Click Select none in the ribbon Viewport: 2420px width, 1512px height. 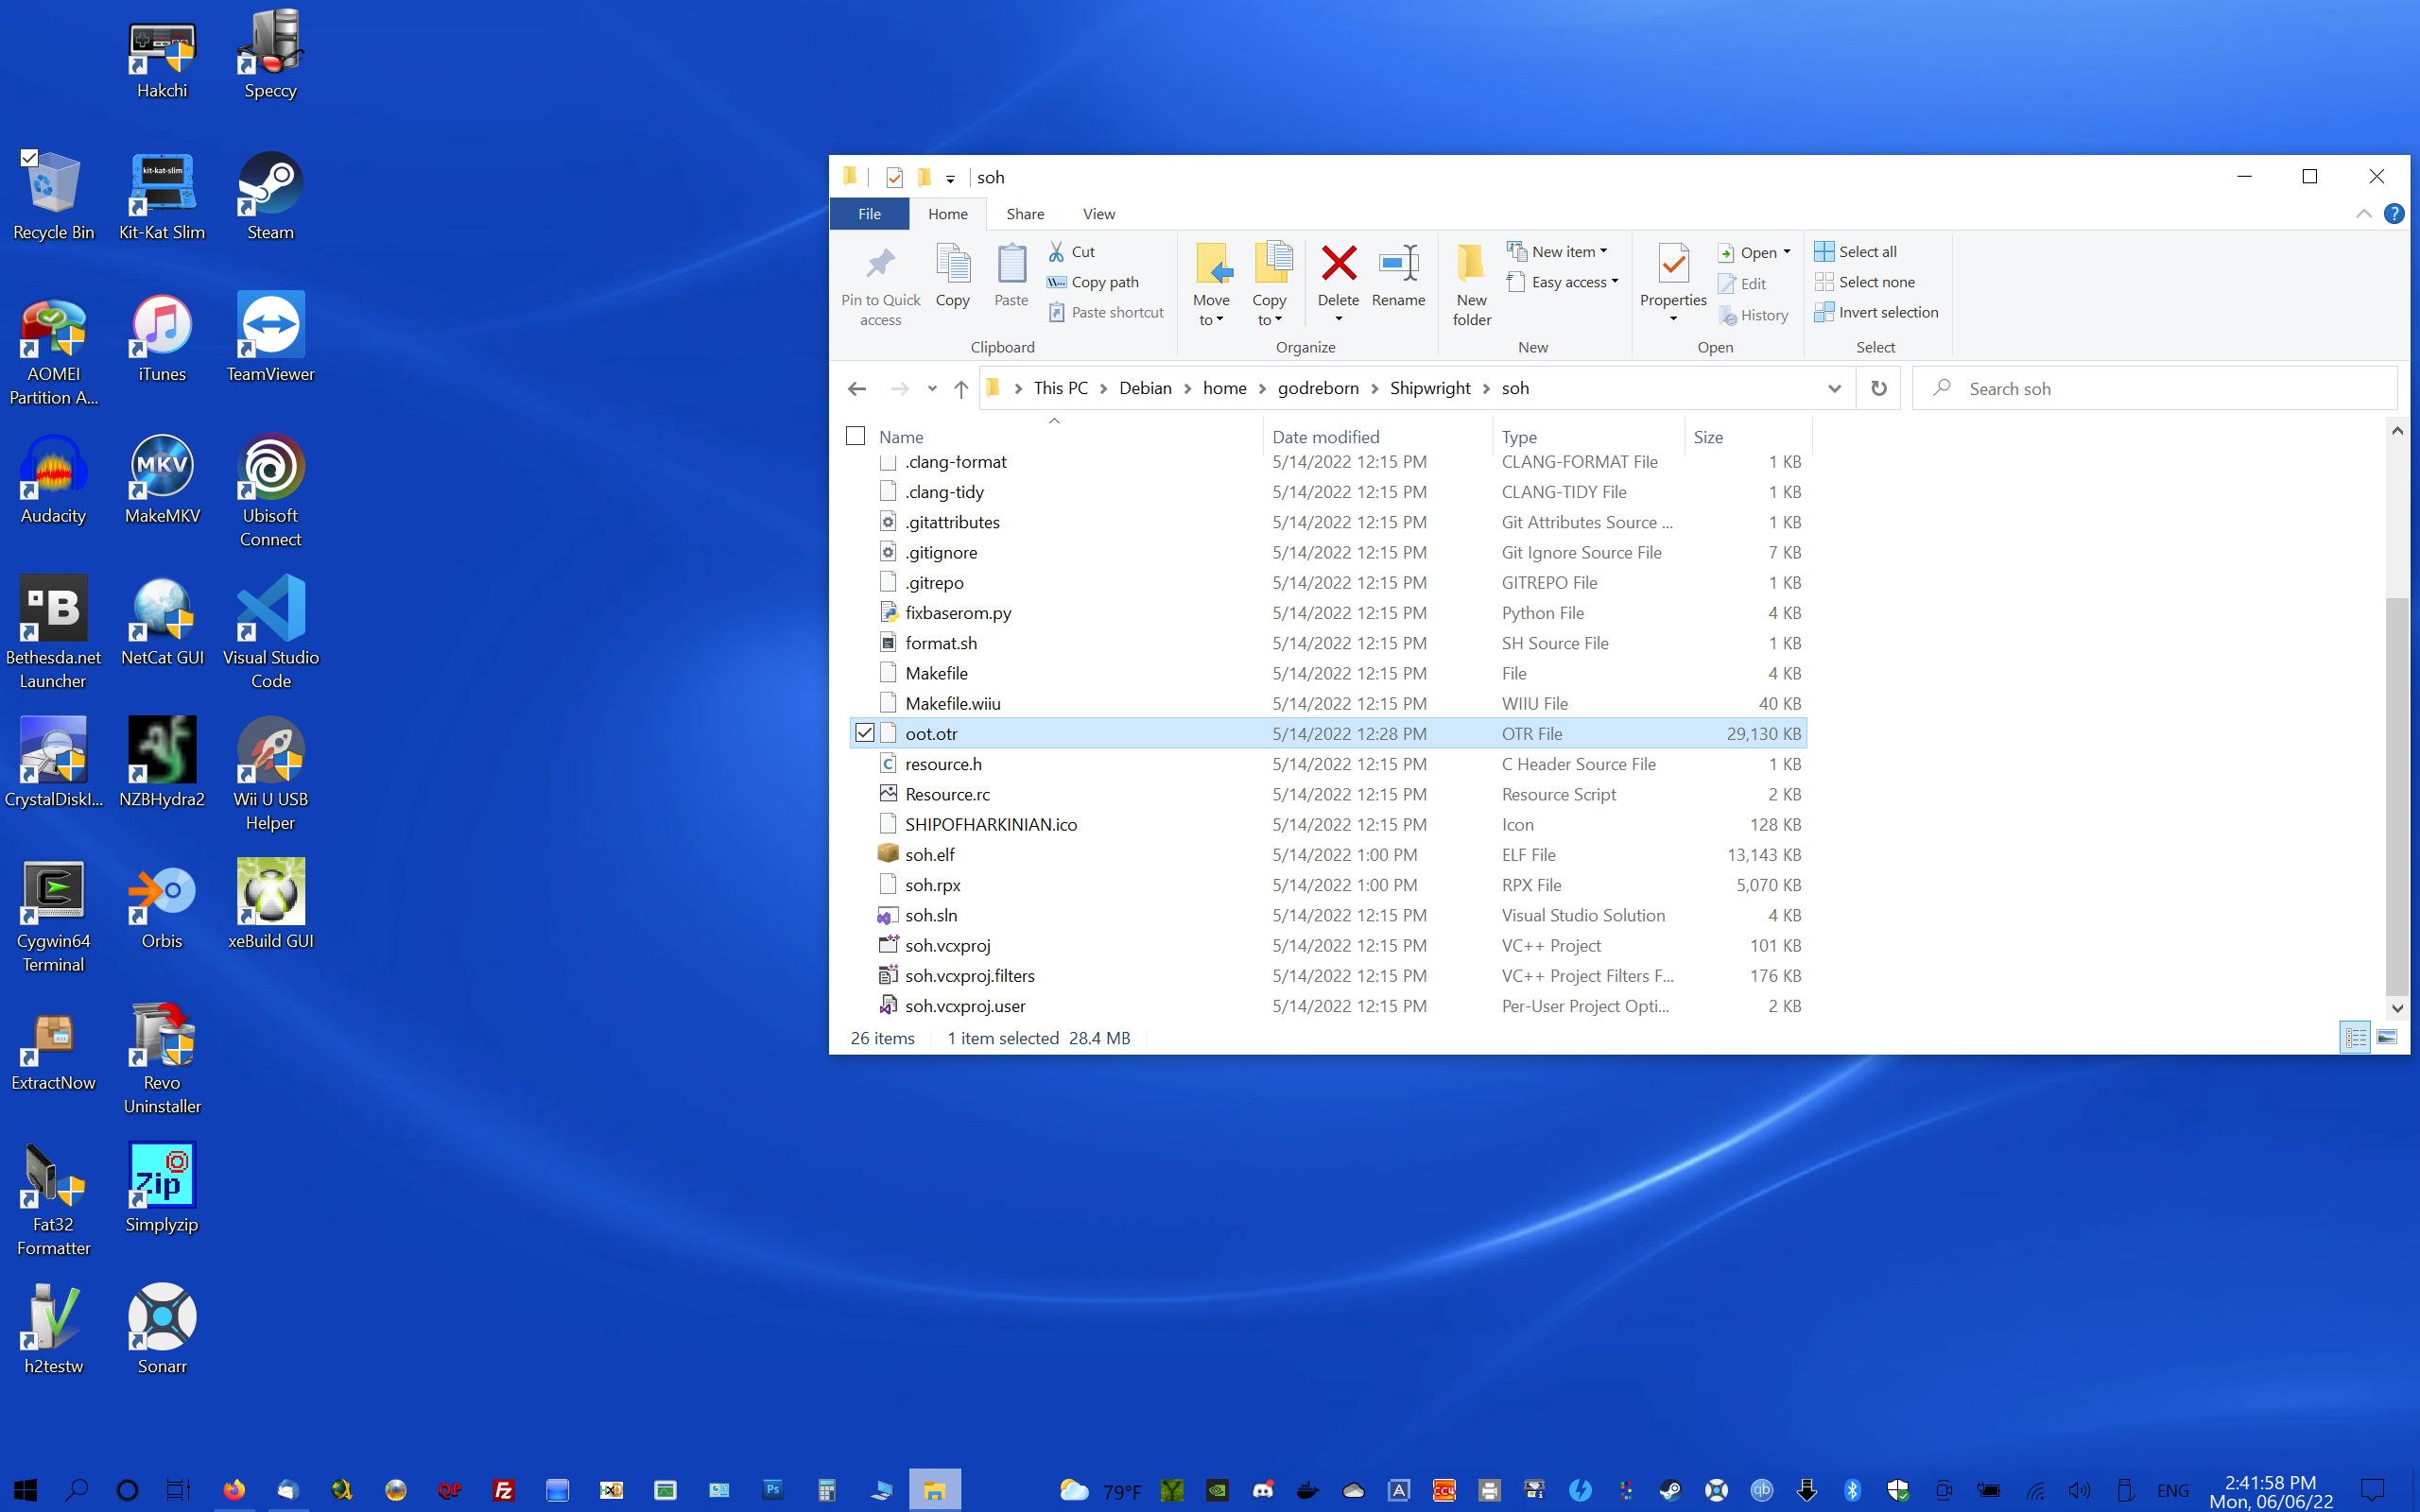click(1864, 282)
